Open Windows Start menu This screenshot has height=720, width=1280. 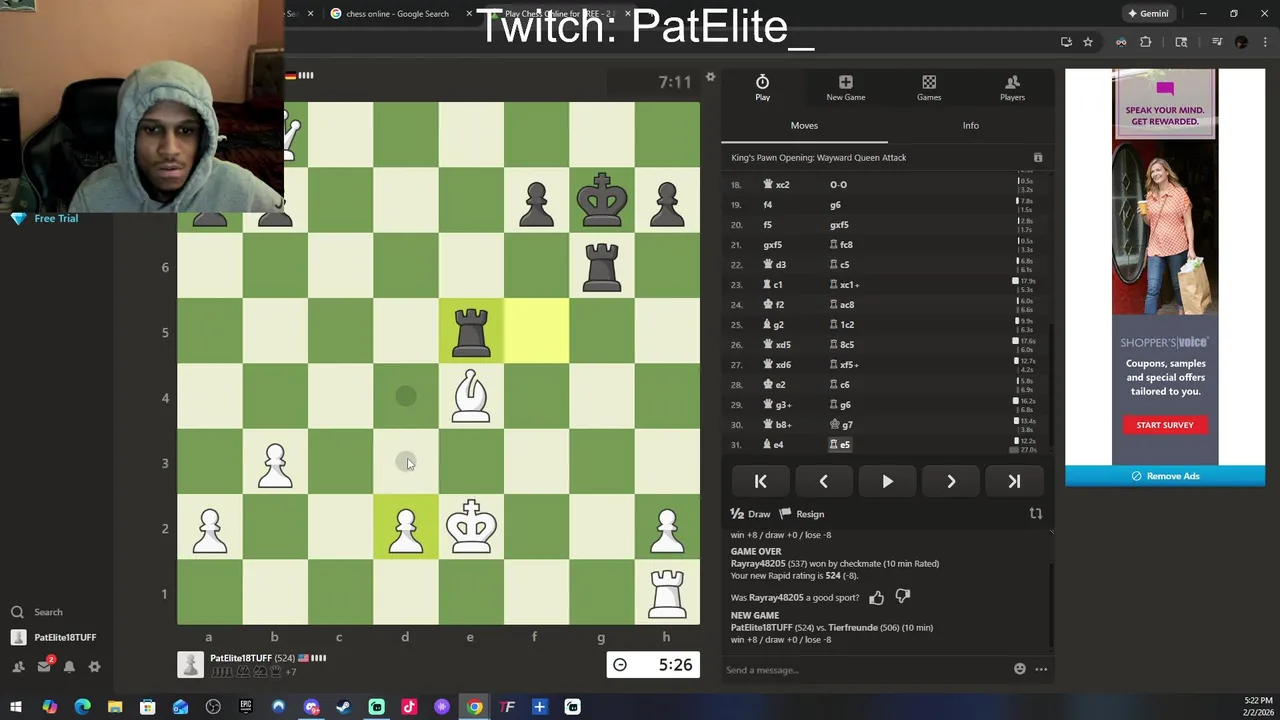16,707
